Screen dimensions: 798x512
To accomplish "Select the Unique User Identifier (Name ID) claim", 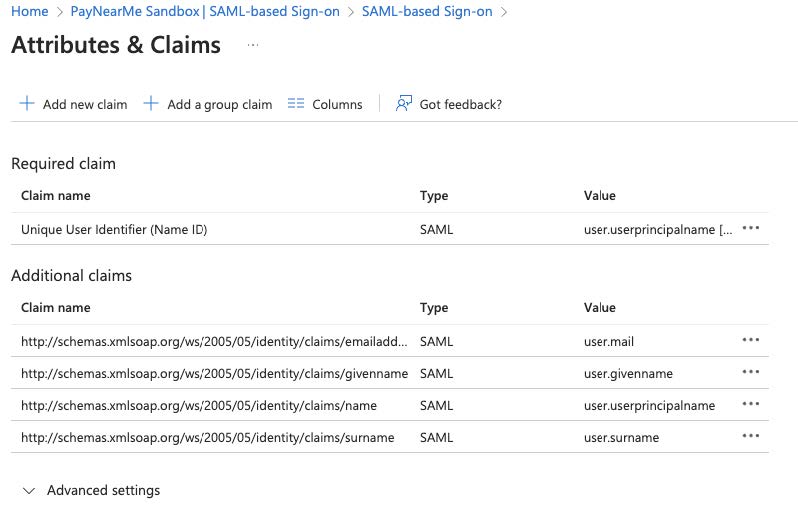I will tap(114, 230).
